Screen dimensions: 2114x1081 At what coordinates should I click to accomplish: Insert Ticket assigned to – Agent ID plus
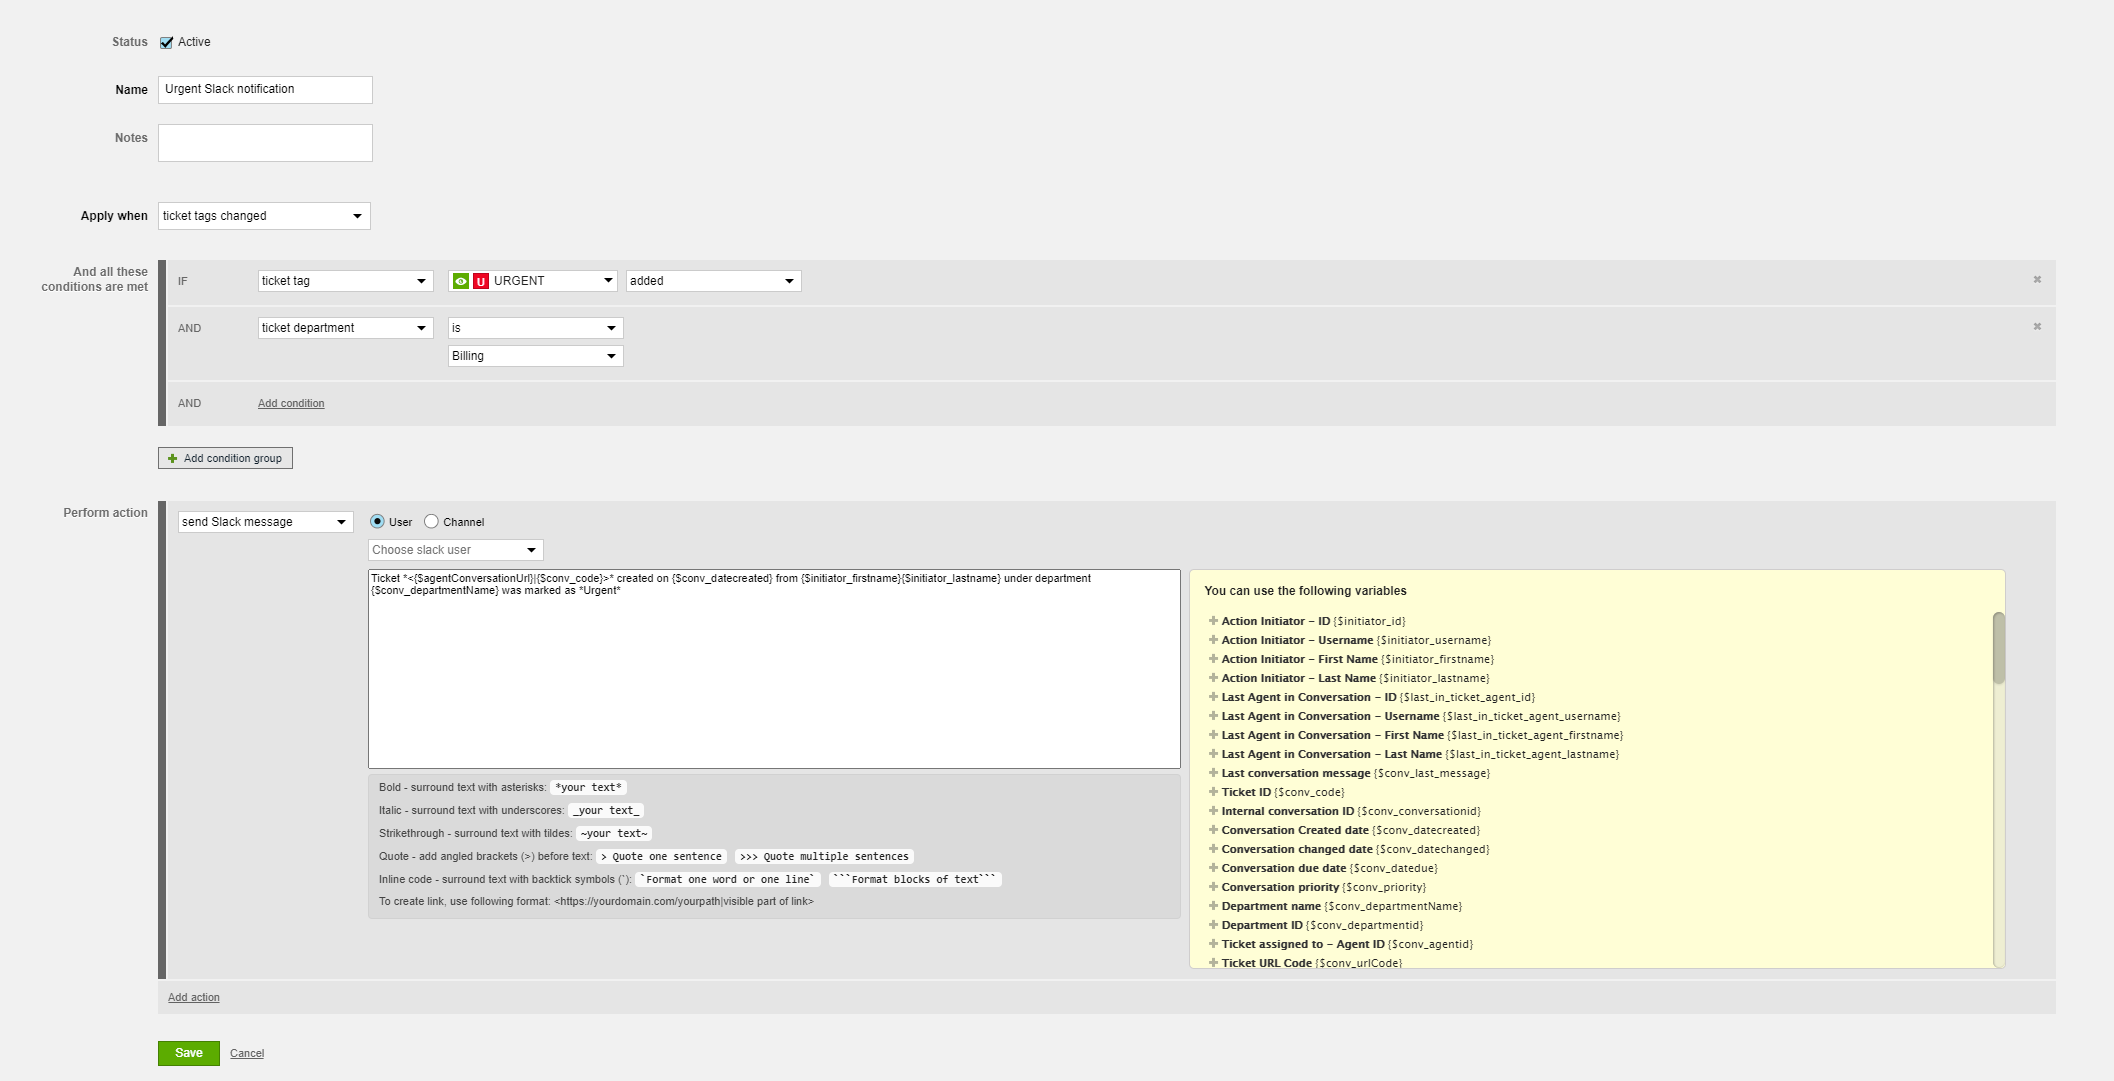(1213, 944)
